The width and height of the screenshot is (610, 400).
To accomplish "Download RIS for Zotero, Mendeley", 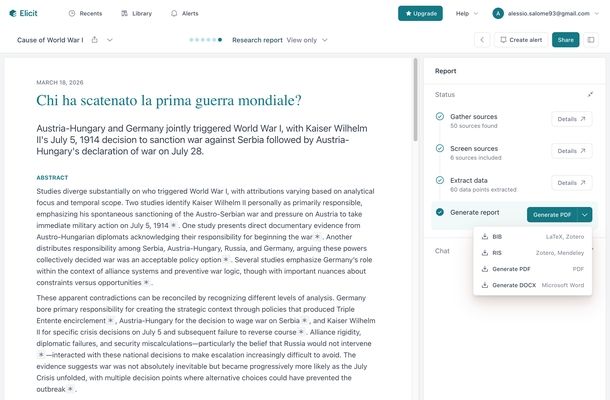I will click(x=533, y=253).
